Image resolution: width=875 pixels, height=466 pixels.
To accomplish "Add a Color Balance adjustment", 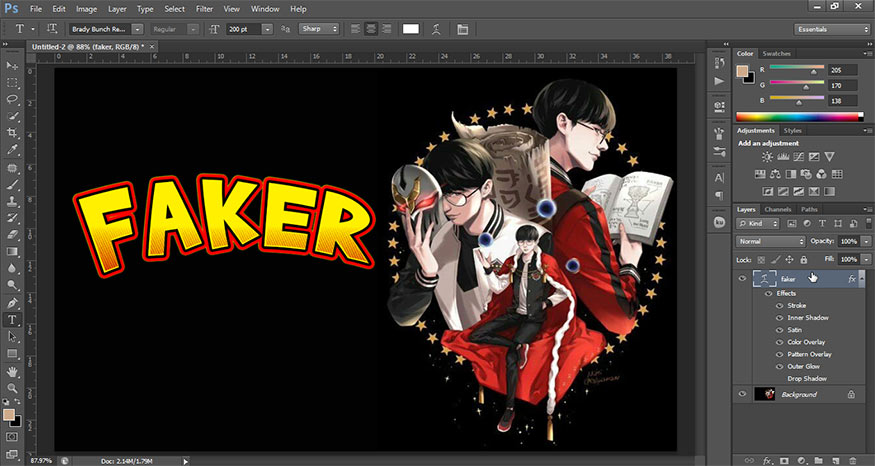I will pyautogui.click(x=775, y=174).
